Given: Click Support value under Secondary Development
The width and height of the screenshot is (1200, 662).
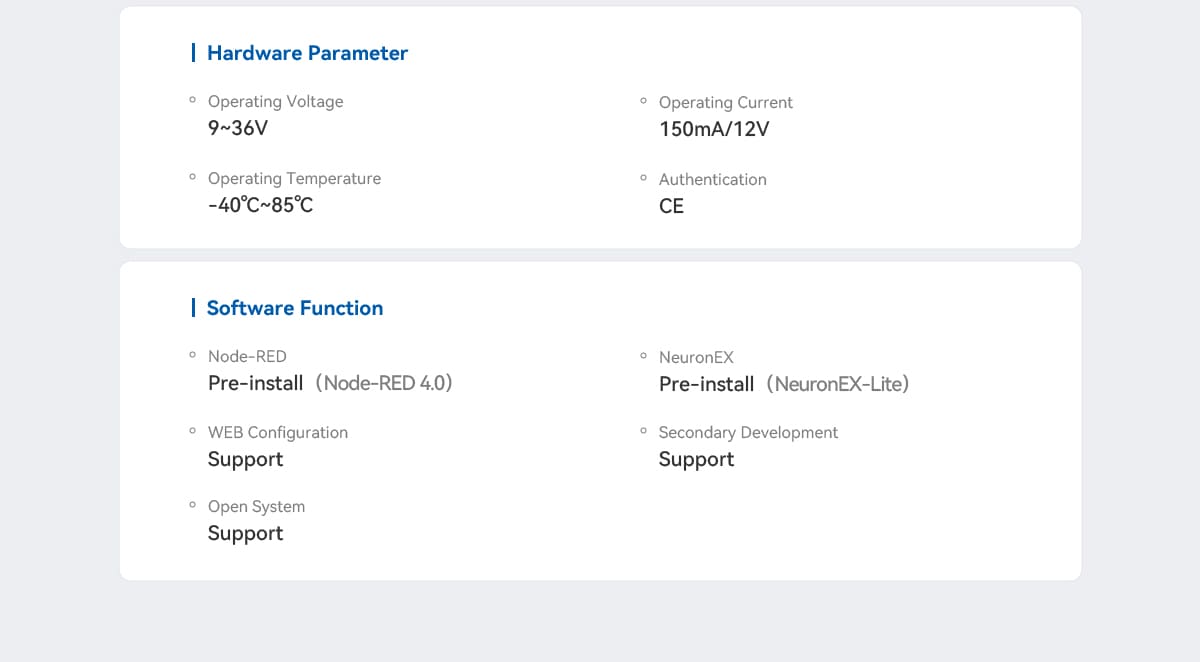Looking at the screenshot, I should coord(696,459).
